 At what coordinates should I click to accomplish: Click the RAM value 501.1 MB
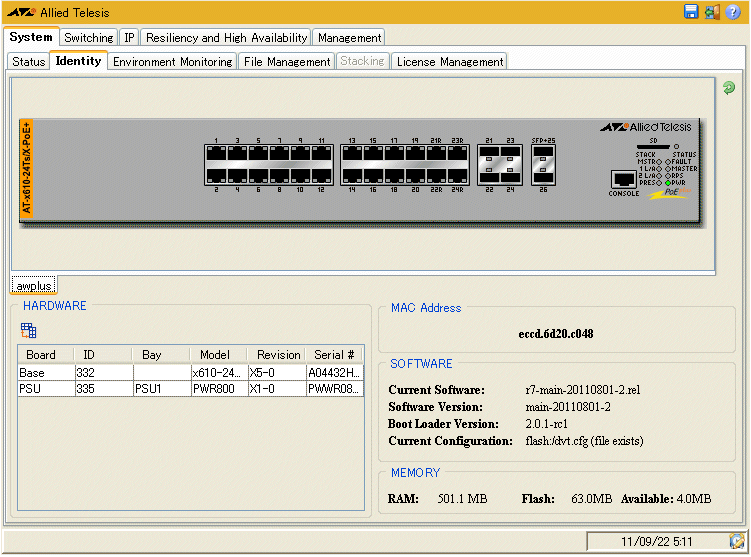tap(462, 499)
